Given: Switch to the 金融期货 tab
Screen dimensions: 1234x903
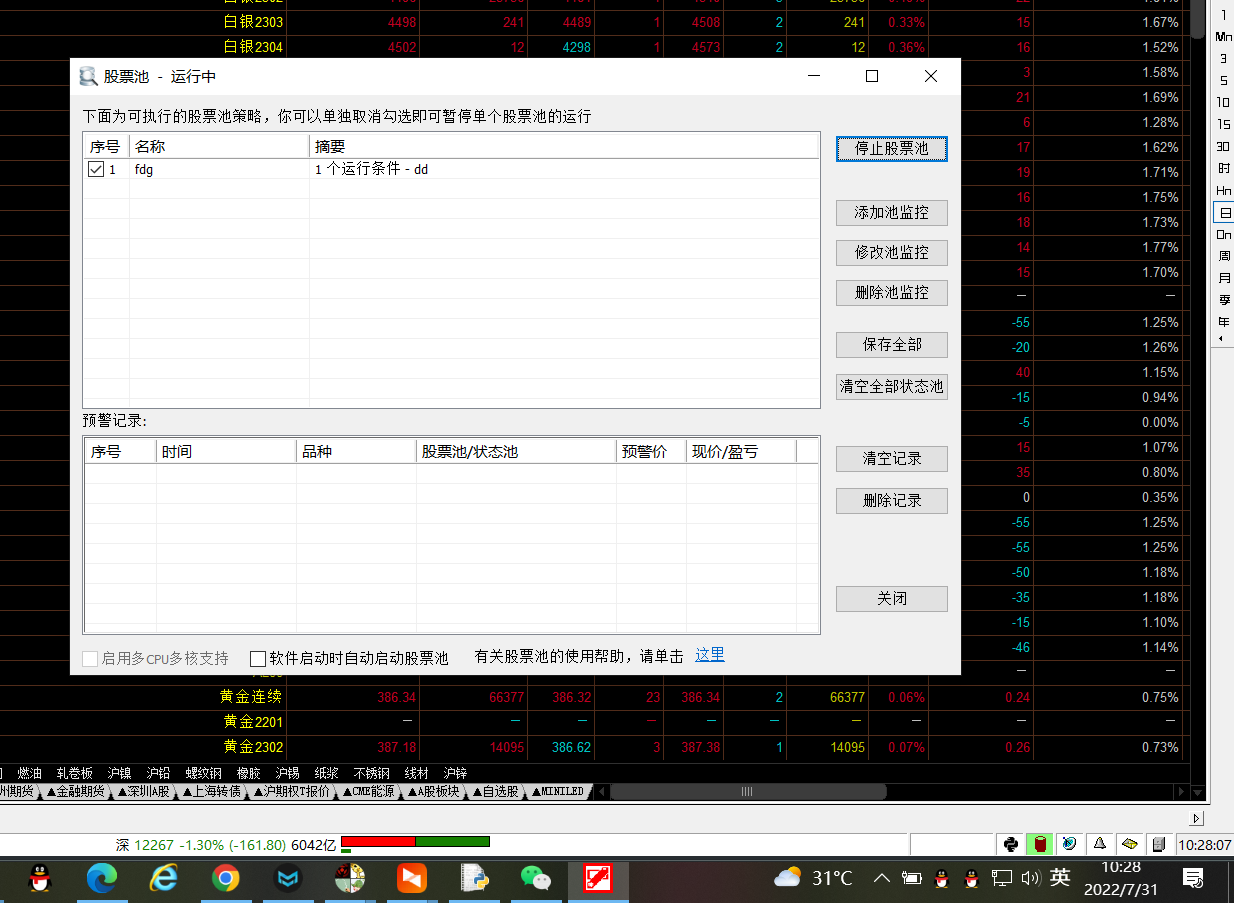Looking at the screenshot, I should (x=77, y=791).
